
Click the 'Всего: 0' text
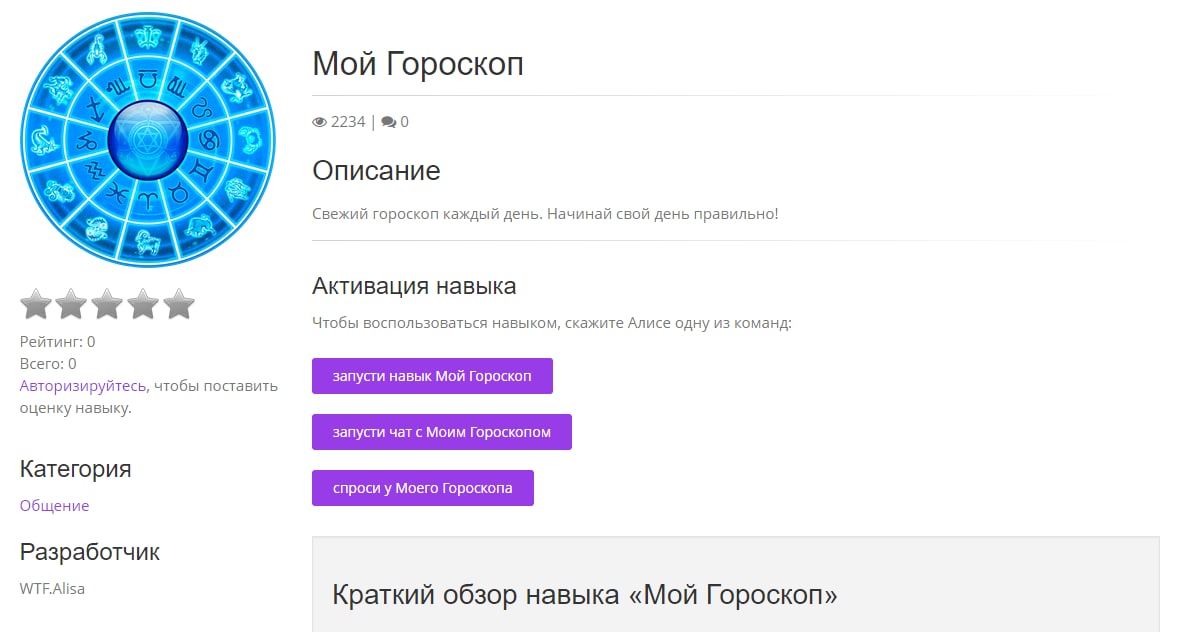pyautogui.click(x=48, y=364)
